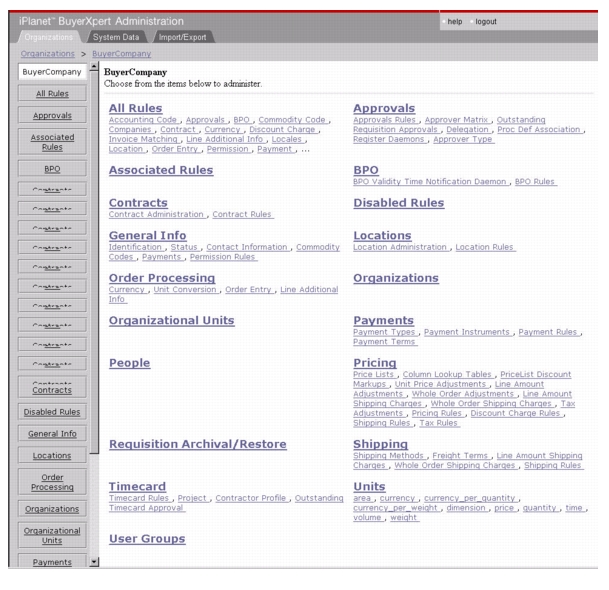The width and height of the screenshot is (609, 590).
Task: Click the sidebar scrollbar's down arrow
Action: pos(94,562)
